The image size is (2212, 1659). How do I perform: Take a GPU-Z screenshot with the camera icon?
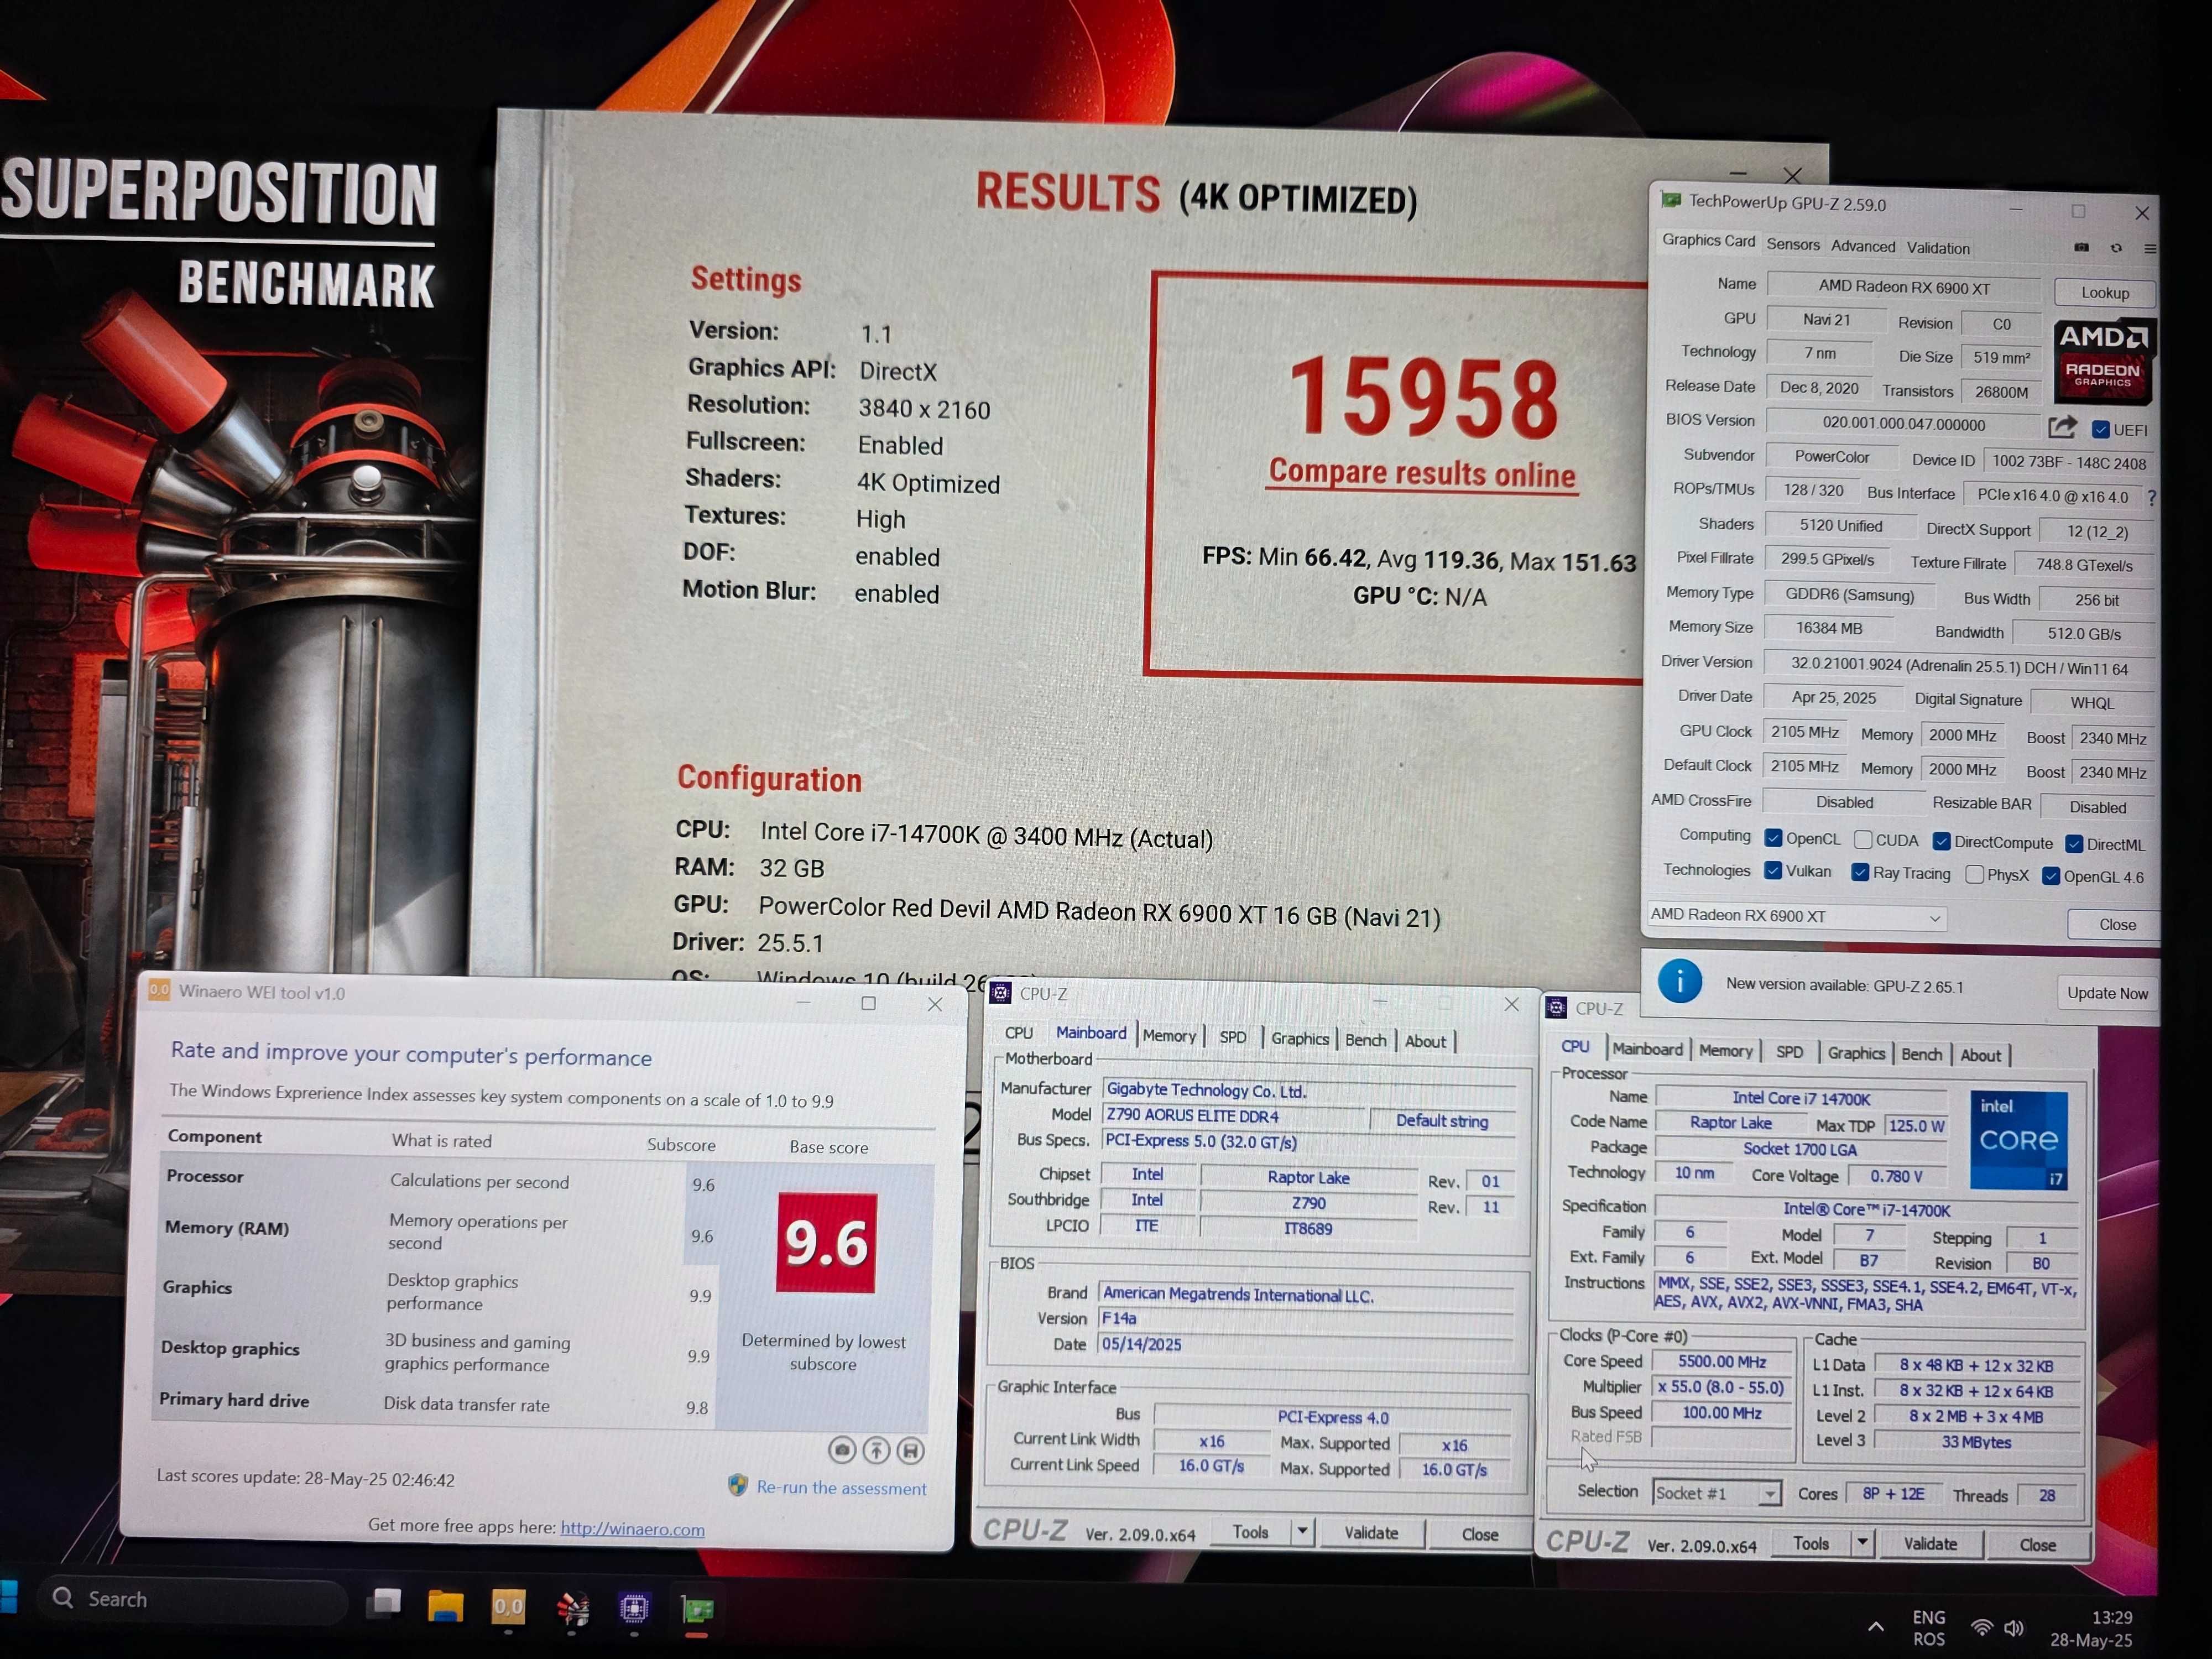(x=2081, y=247)
